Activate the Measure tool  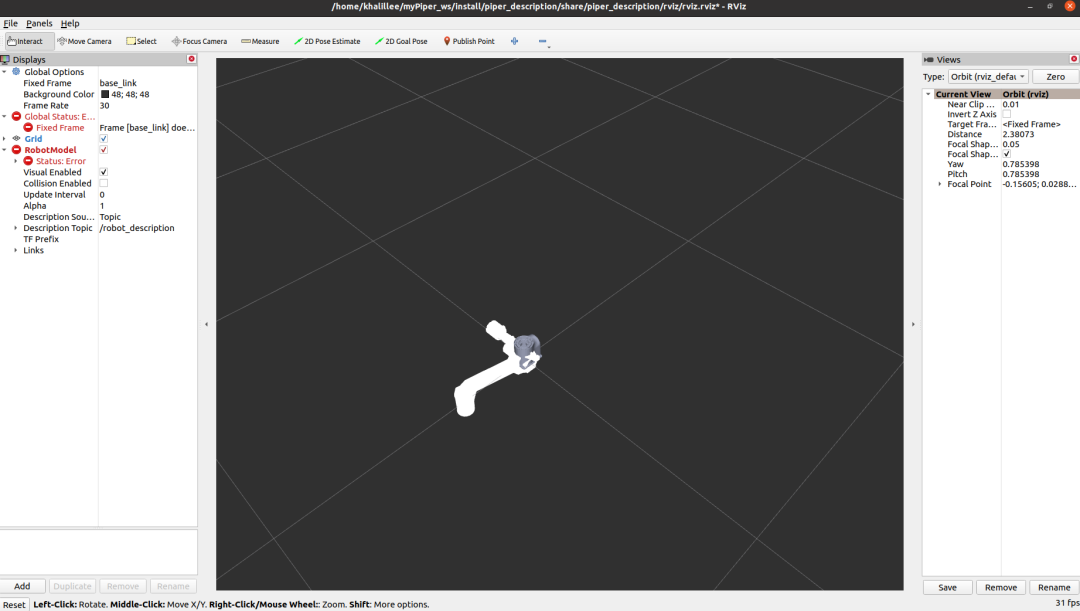(260, 41)
